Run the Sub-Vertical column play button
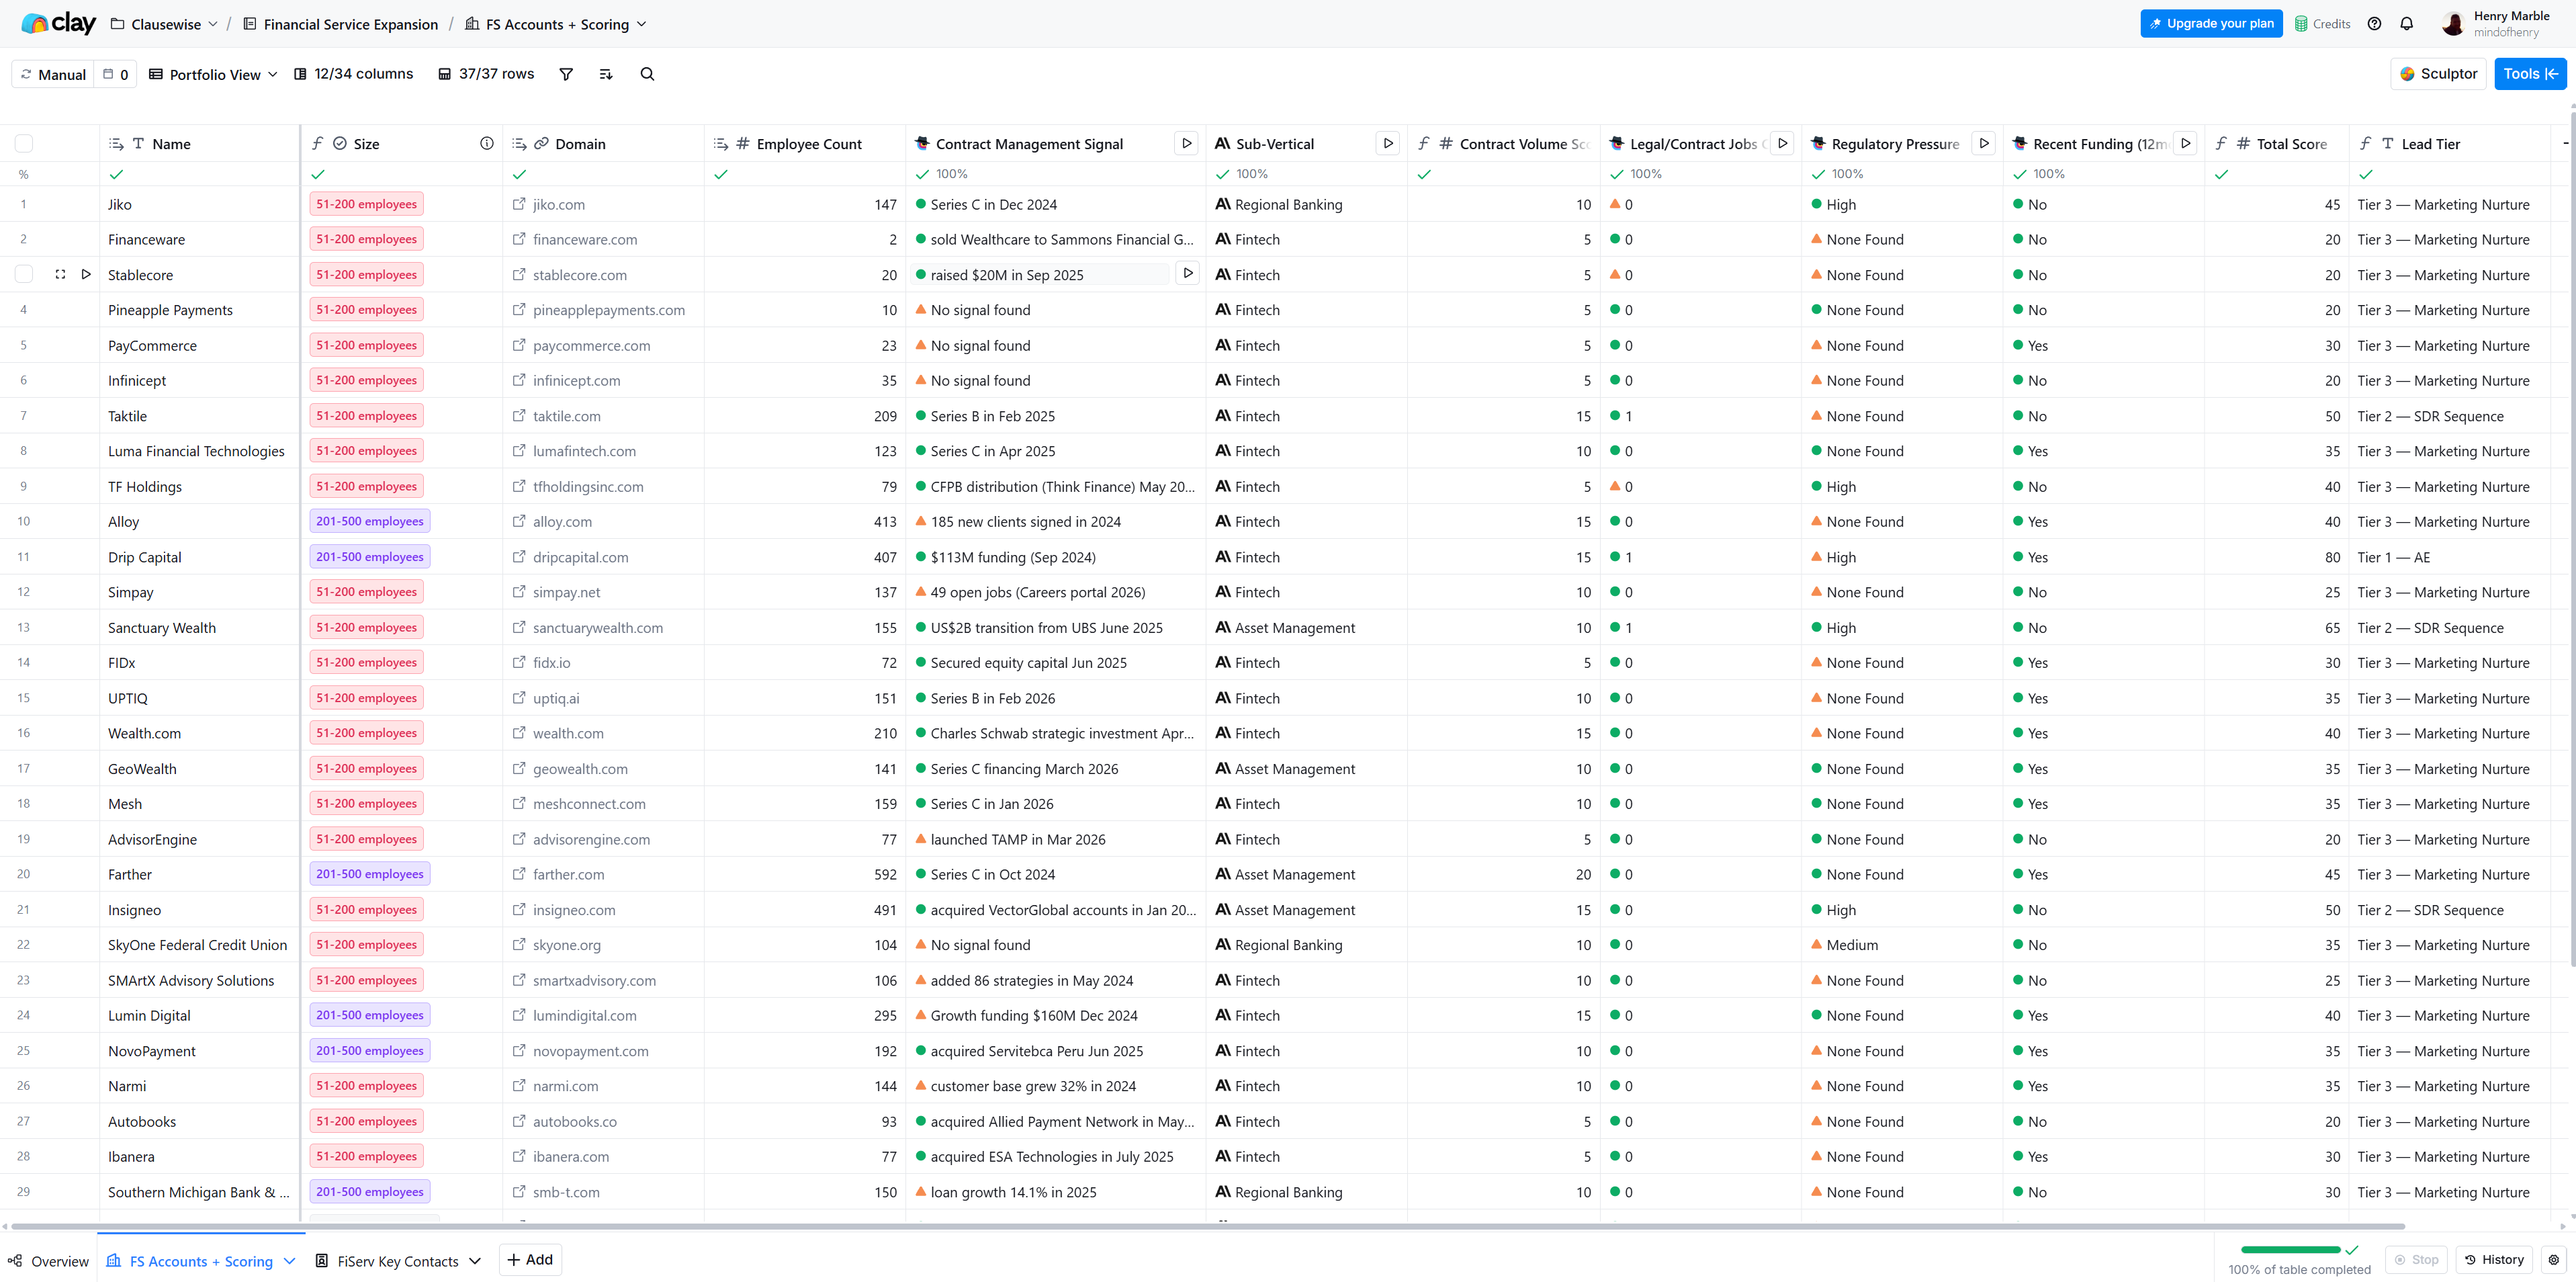Screen dimensions: 2576x1282 tap(1388, 143)
